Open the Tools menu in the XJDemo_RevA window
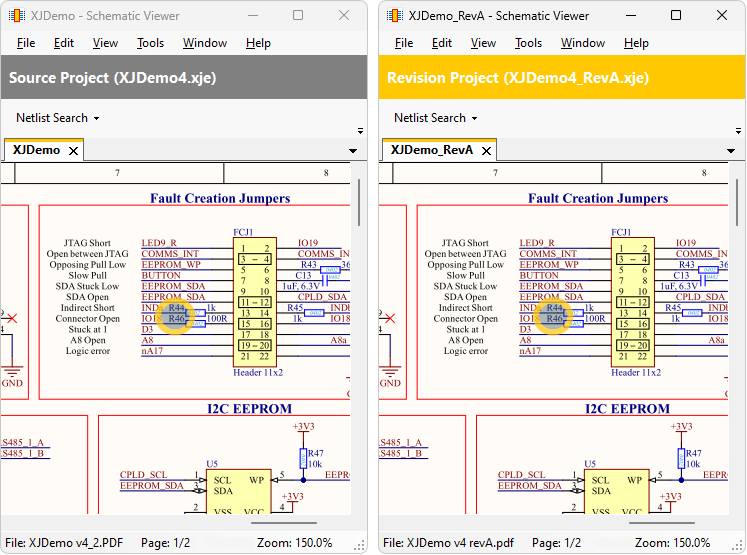Screen dimensions: 747x555 (528, 43)
